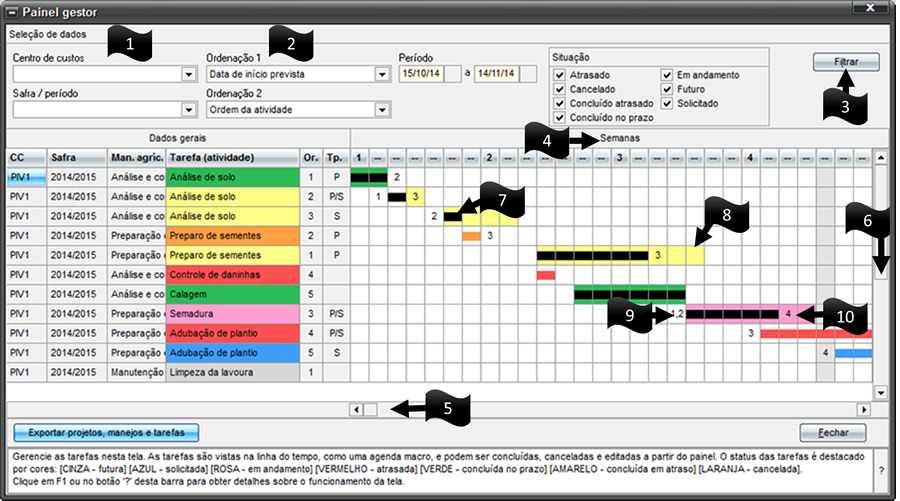Toggle the Em andamento checkbox
900x501 pixels.
point(667,75)
